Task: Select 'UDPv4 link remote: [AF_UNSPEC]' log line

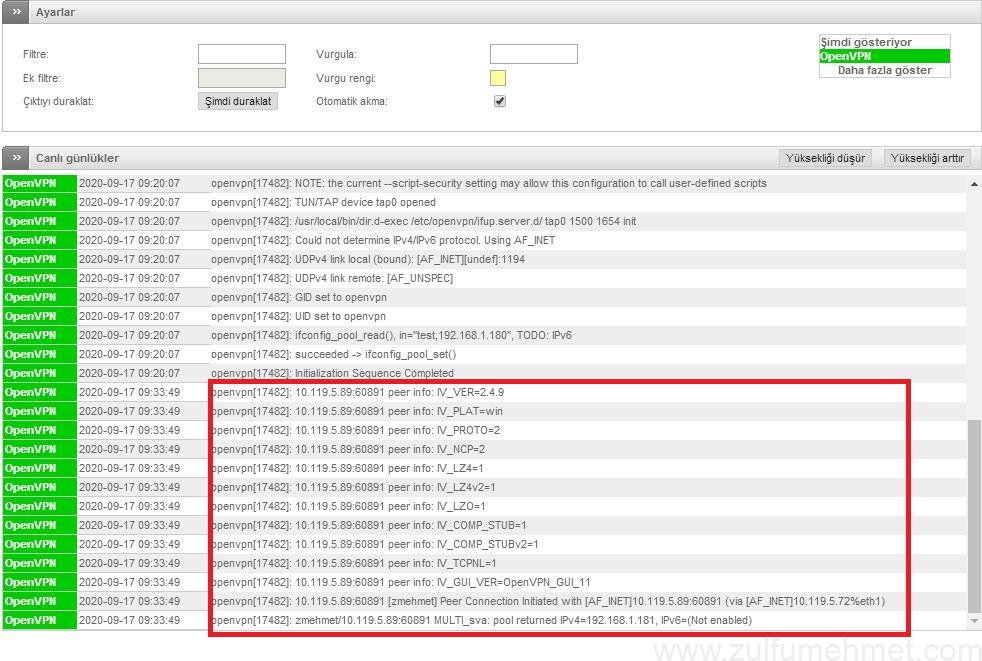Action: pos(483,278)
